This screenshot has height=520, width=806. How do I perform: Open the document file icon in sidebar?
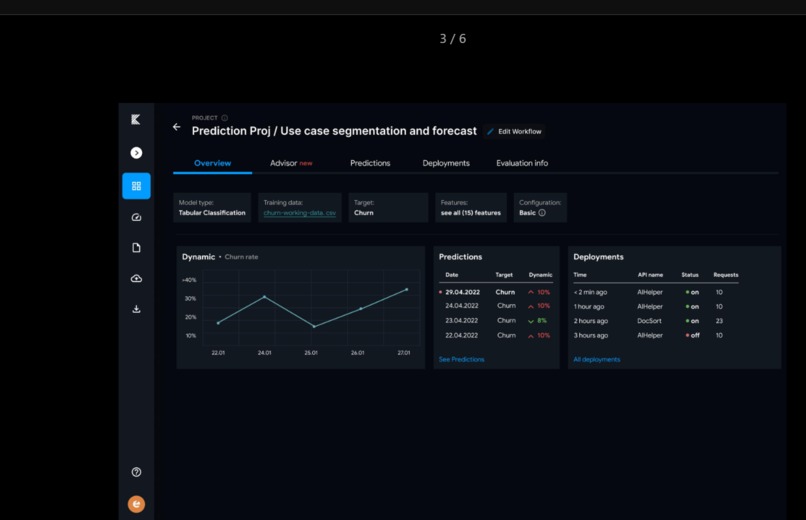click(x=136, y=248)
